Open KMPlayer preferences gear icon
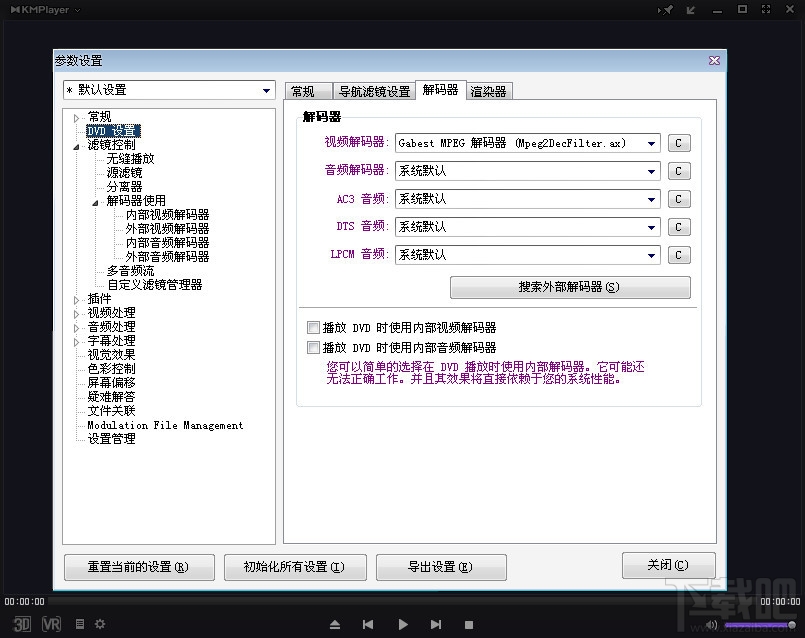Screen dimensions: 805x638 pos(98,624)
